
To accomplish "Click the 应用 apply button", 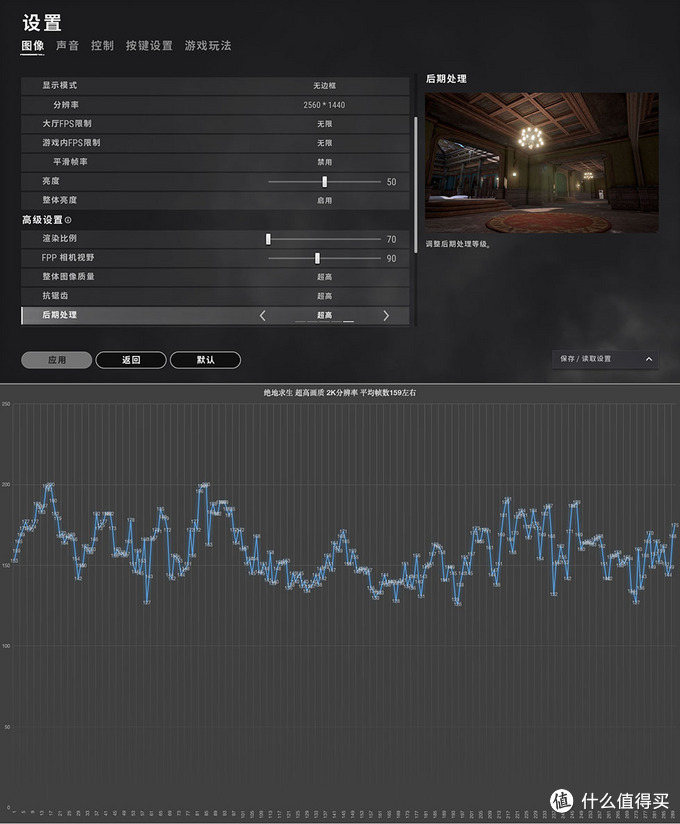I will coord(57,360).
